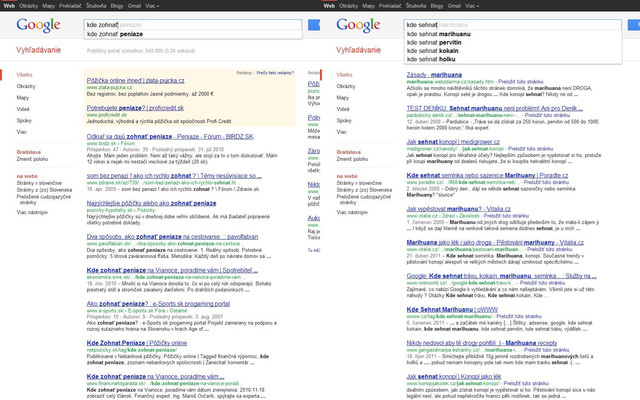This screenshot has width=640, height=400.
Task: Select Prekladač in top bar of peniaze page
Action: click(70, 6)
